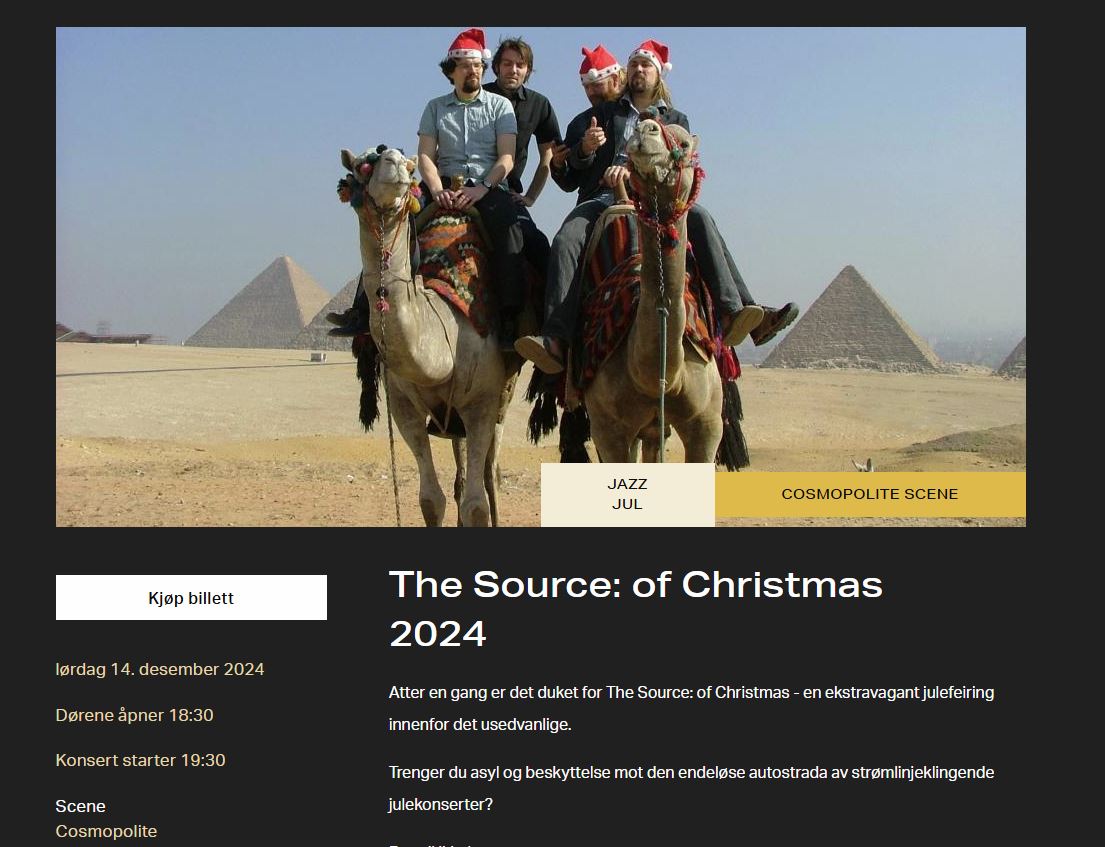Viewport: 1105px width, 847px height.
Task: Click the word julekonserter? in the description
Action: (440, 804)
